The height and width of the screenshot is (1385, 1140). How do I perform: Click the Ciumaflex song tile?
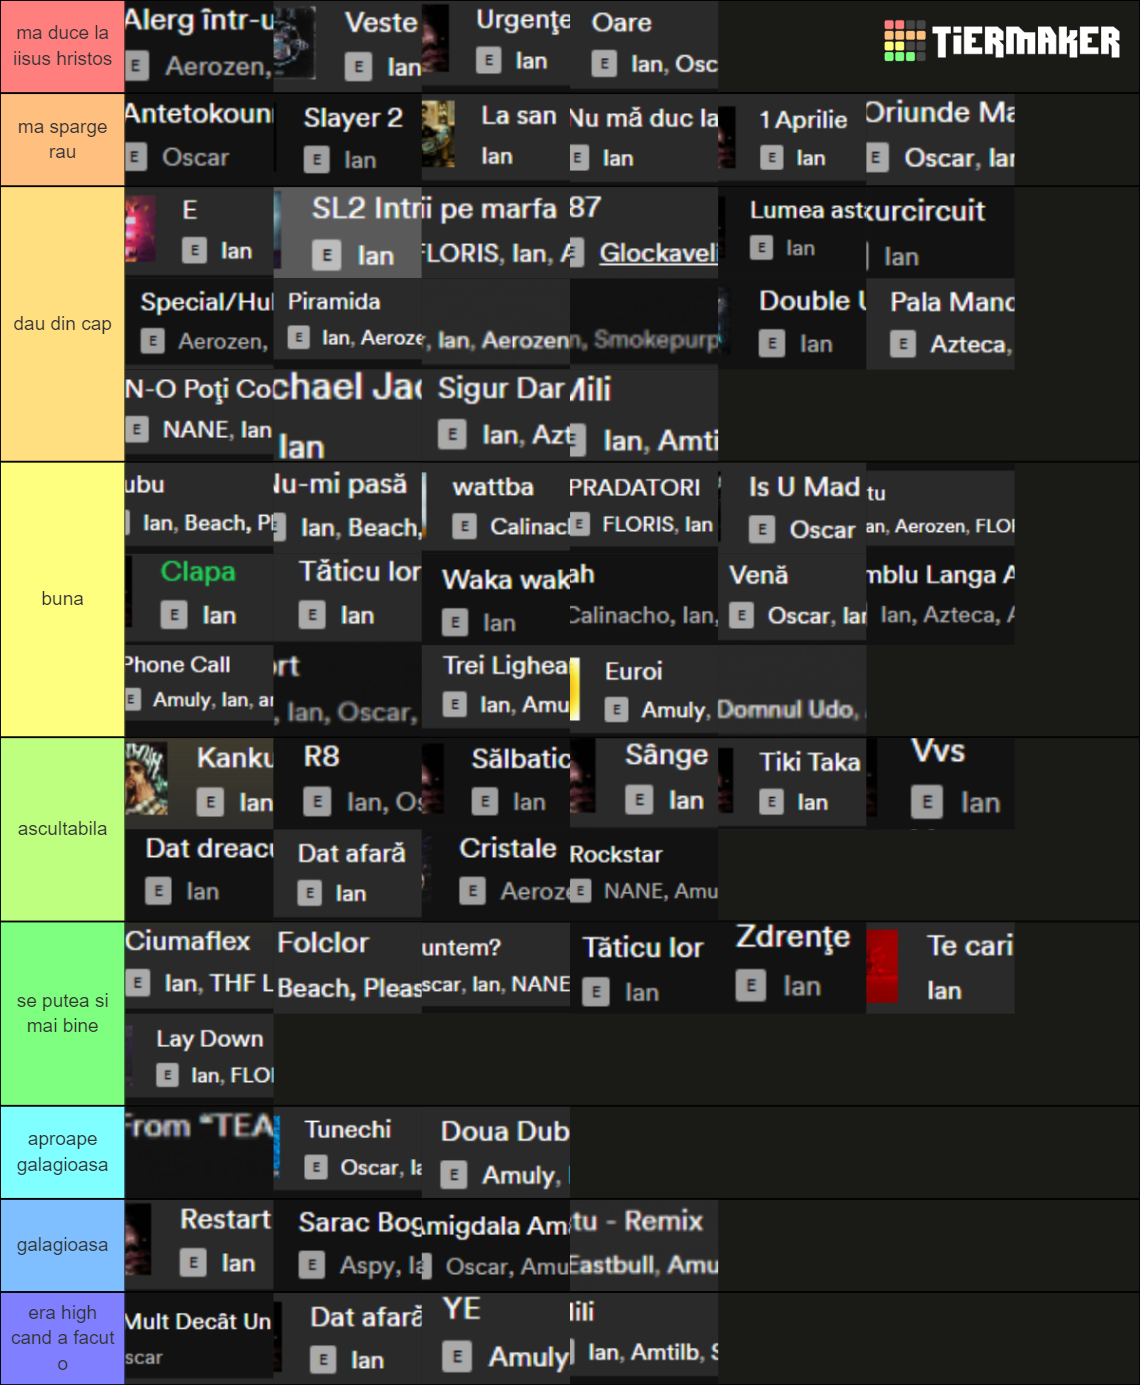coord(199,968)
